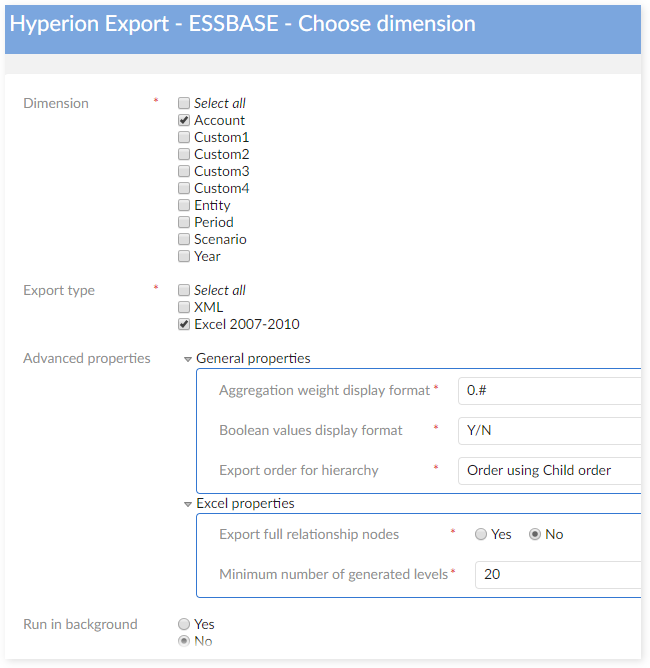Screen dimensions: 650x668
Task: Tick the Period dimension checkbox
Action: (x=184, y=222)
